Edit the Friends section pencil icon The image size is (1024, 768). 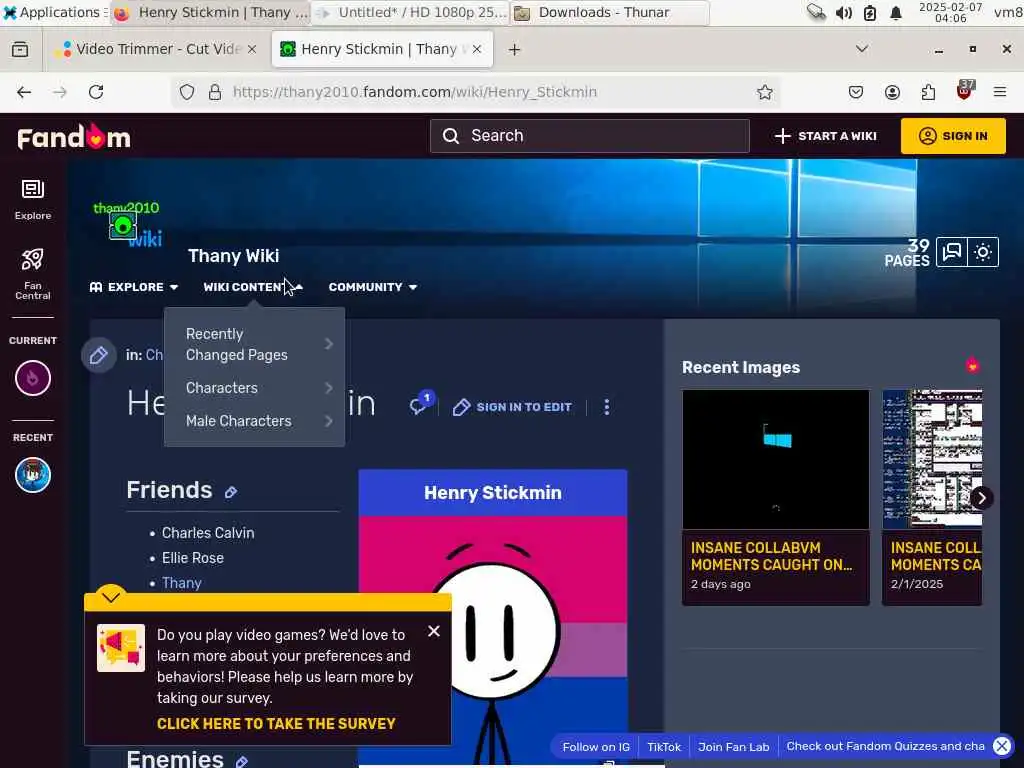tap(231, 492)
